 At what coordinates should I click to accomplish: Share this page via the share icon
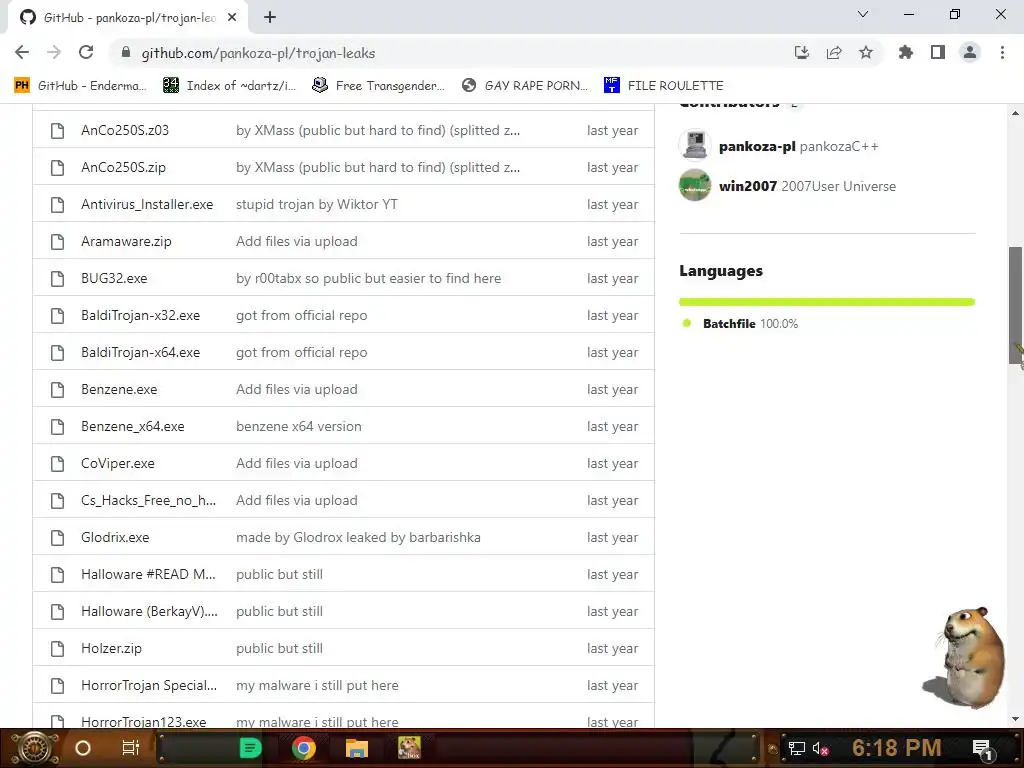tap(834, 52)
